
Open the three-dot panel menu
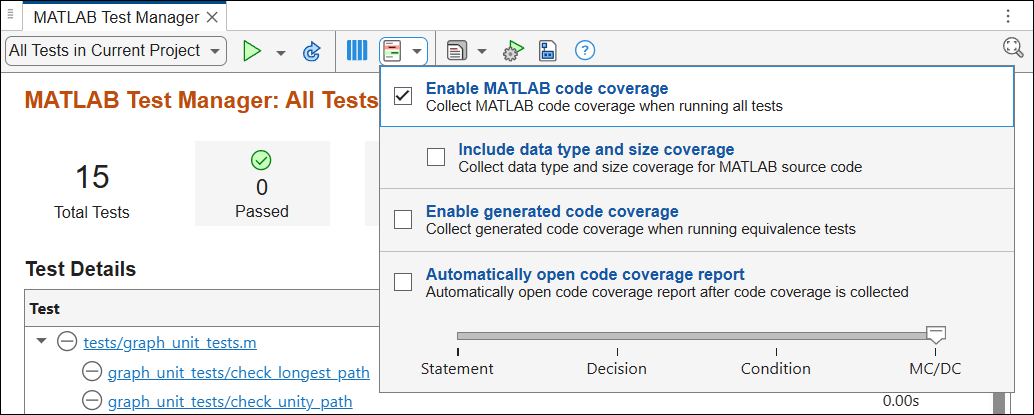(x=1008, y=16)
